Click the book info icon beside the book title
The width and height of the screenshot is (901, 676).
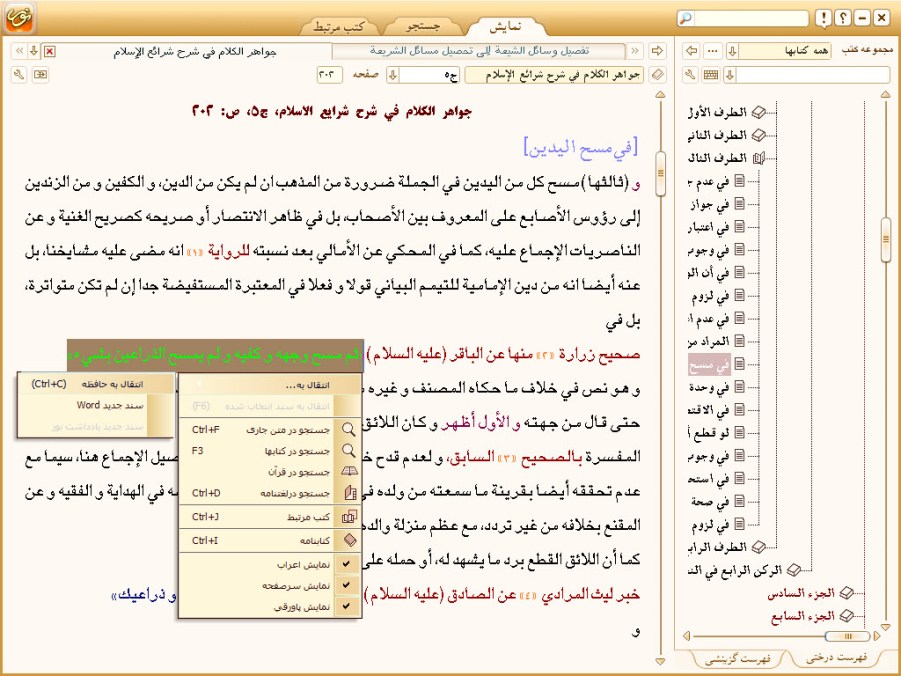click(657, 75)
